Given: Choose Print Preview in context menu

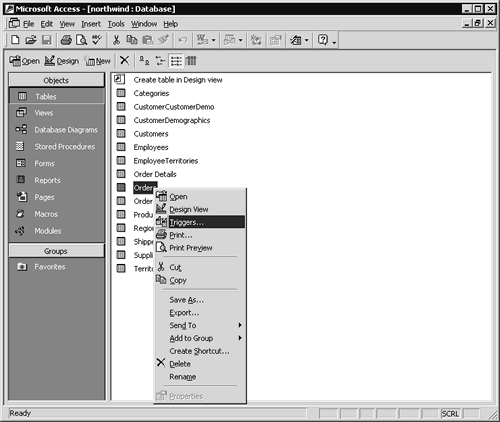Looking at the screenshot, I should pyautogui.click(x=200, y=248).
